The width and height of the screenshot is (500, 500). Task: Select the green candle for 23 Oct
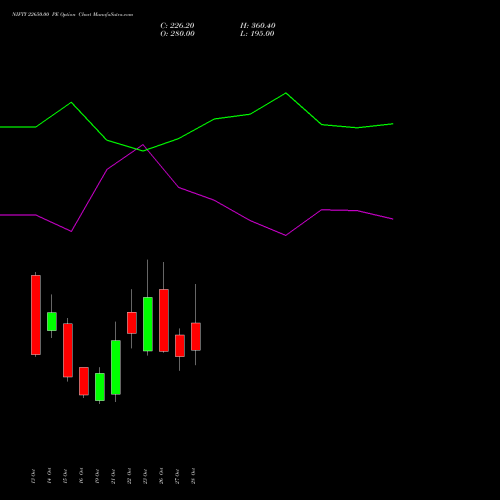click(148, 324)
